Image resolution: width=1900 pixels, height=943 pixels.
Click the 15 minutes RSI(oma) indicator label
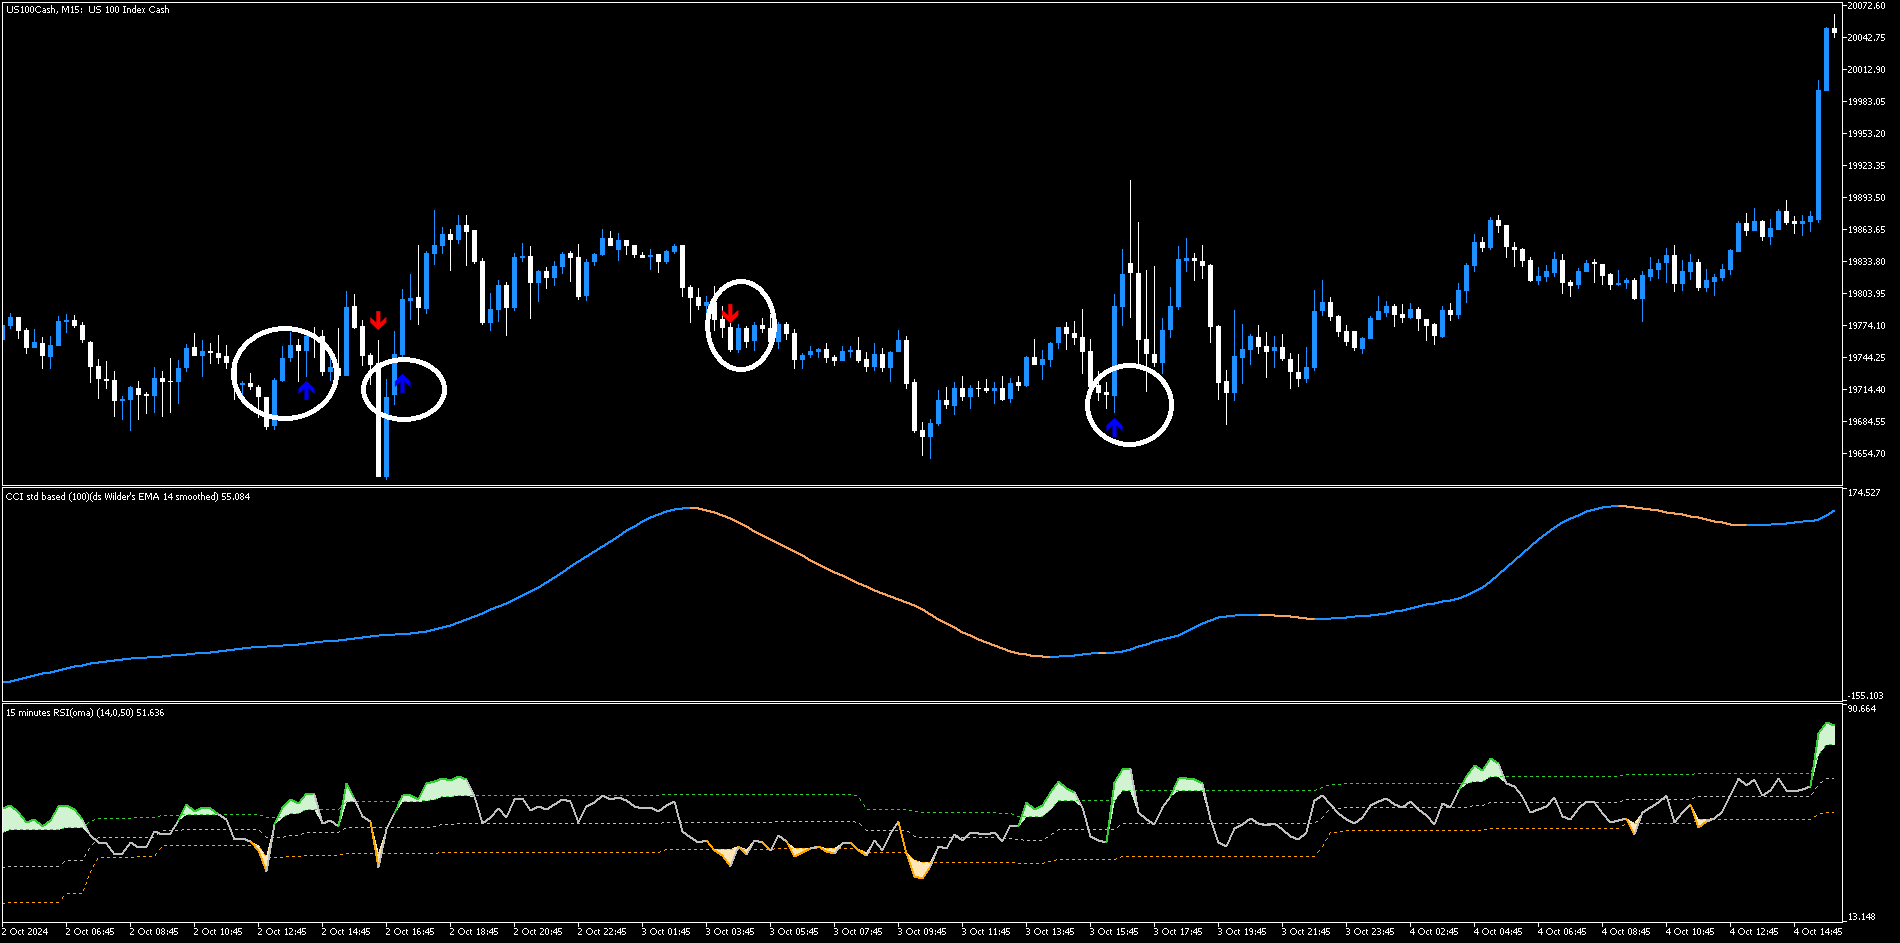pos(85,713)
